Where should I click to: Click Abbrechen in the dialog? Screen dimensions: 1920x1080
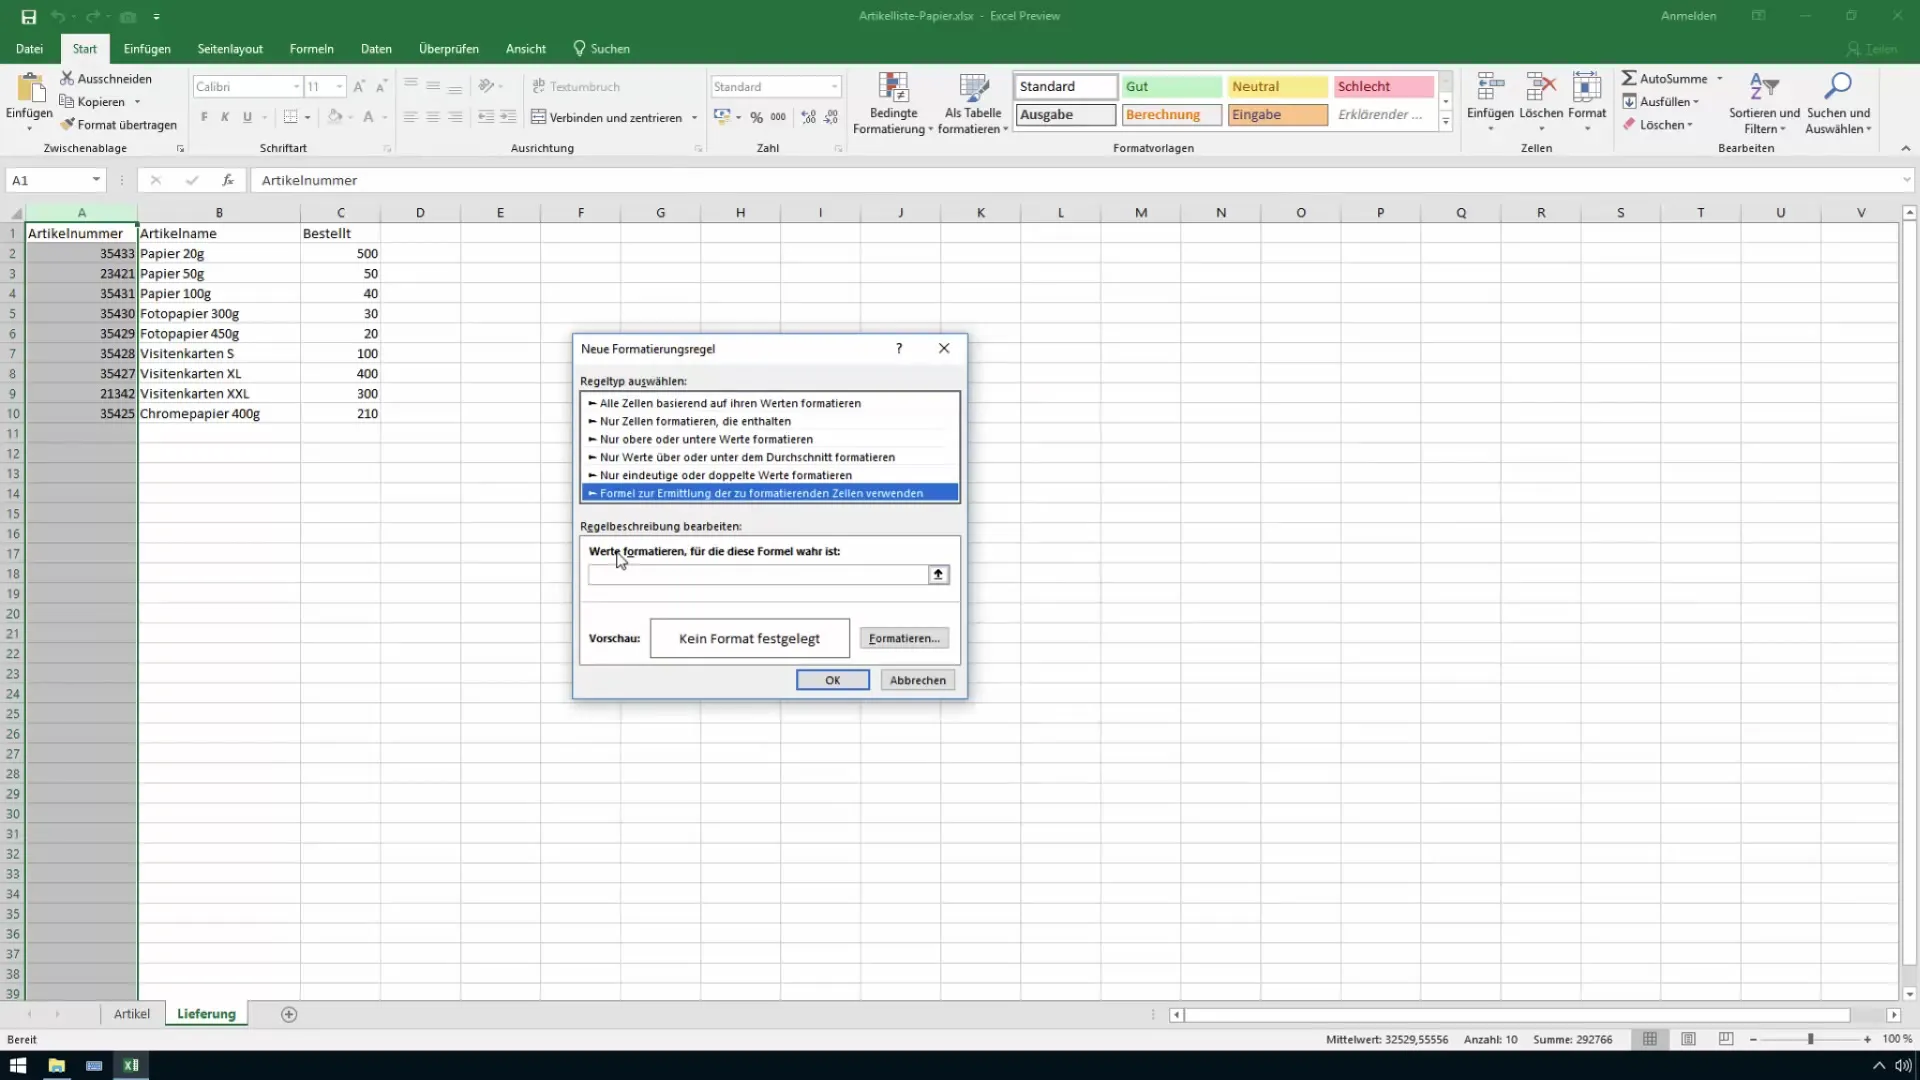point(918,680)
